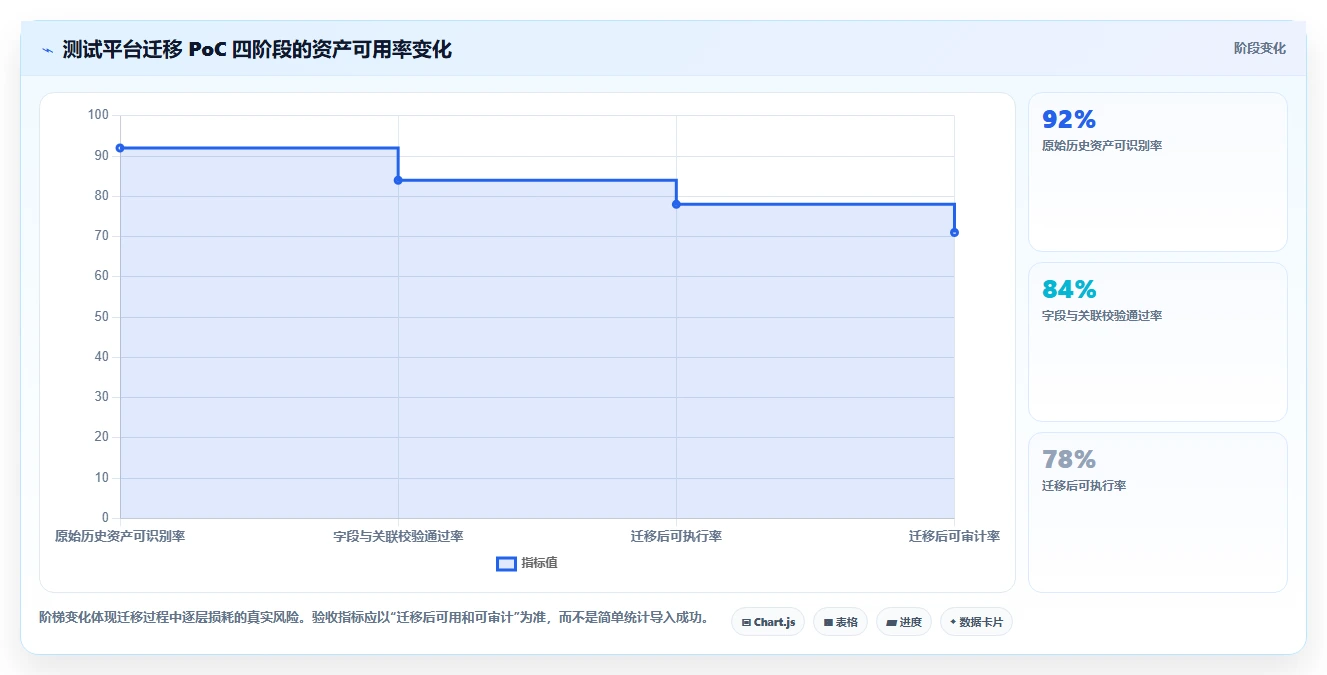
Task: Click the data point at value 78
Action: point(676,204)
